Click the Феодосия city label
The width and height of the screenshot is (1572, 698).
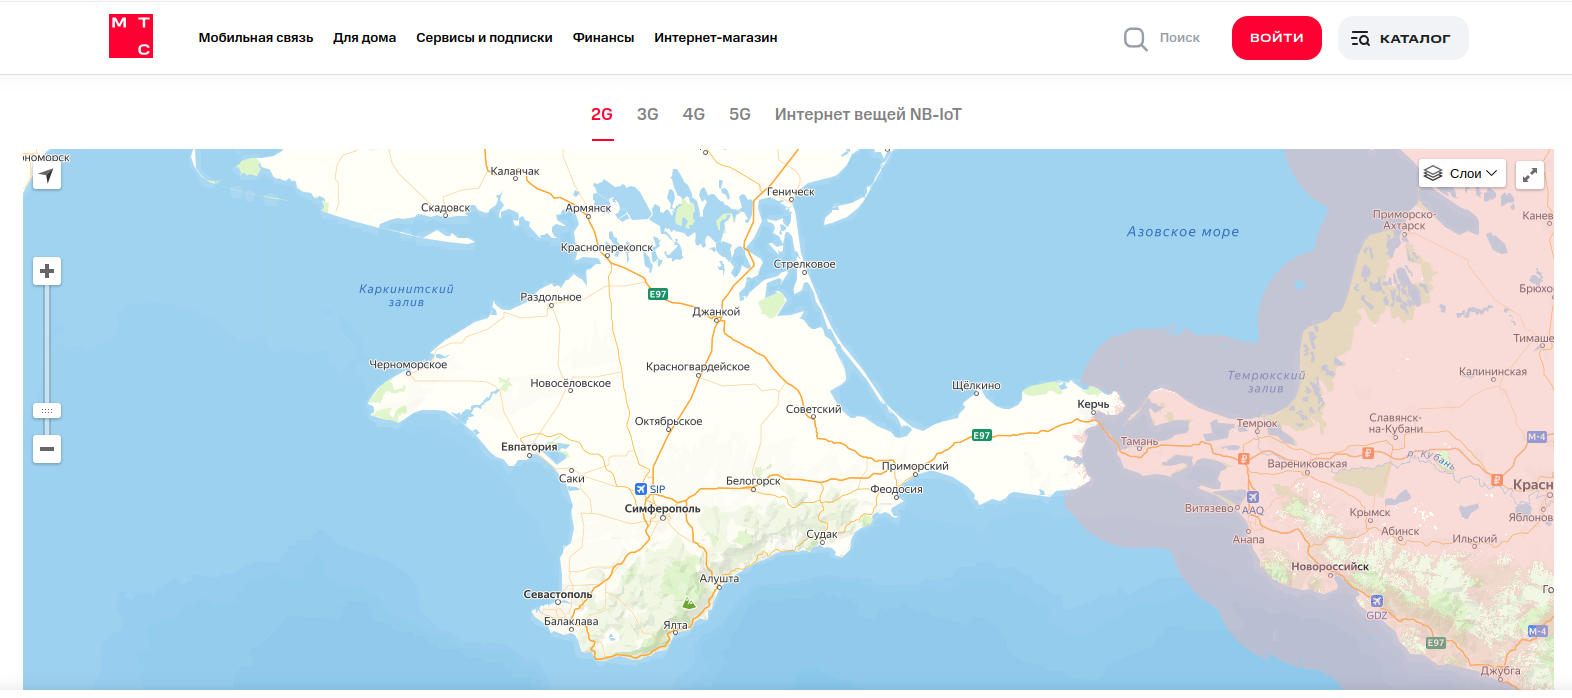896,489
